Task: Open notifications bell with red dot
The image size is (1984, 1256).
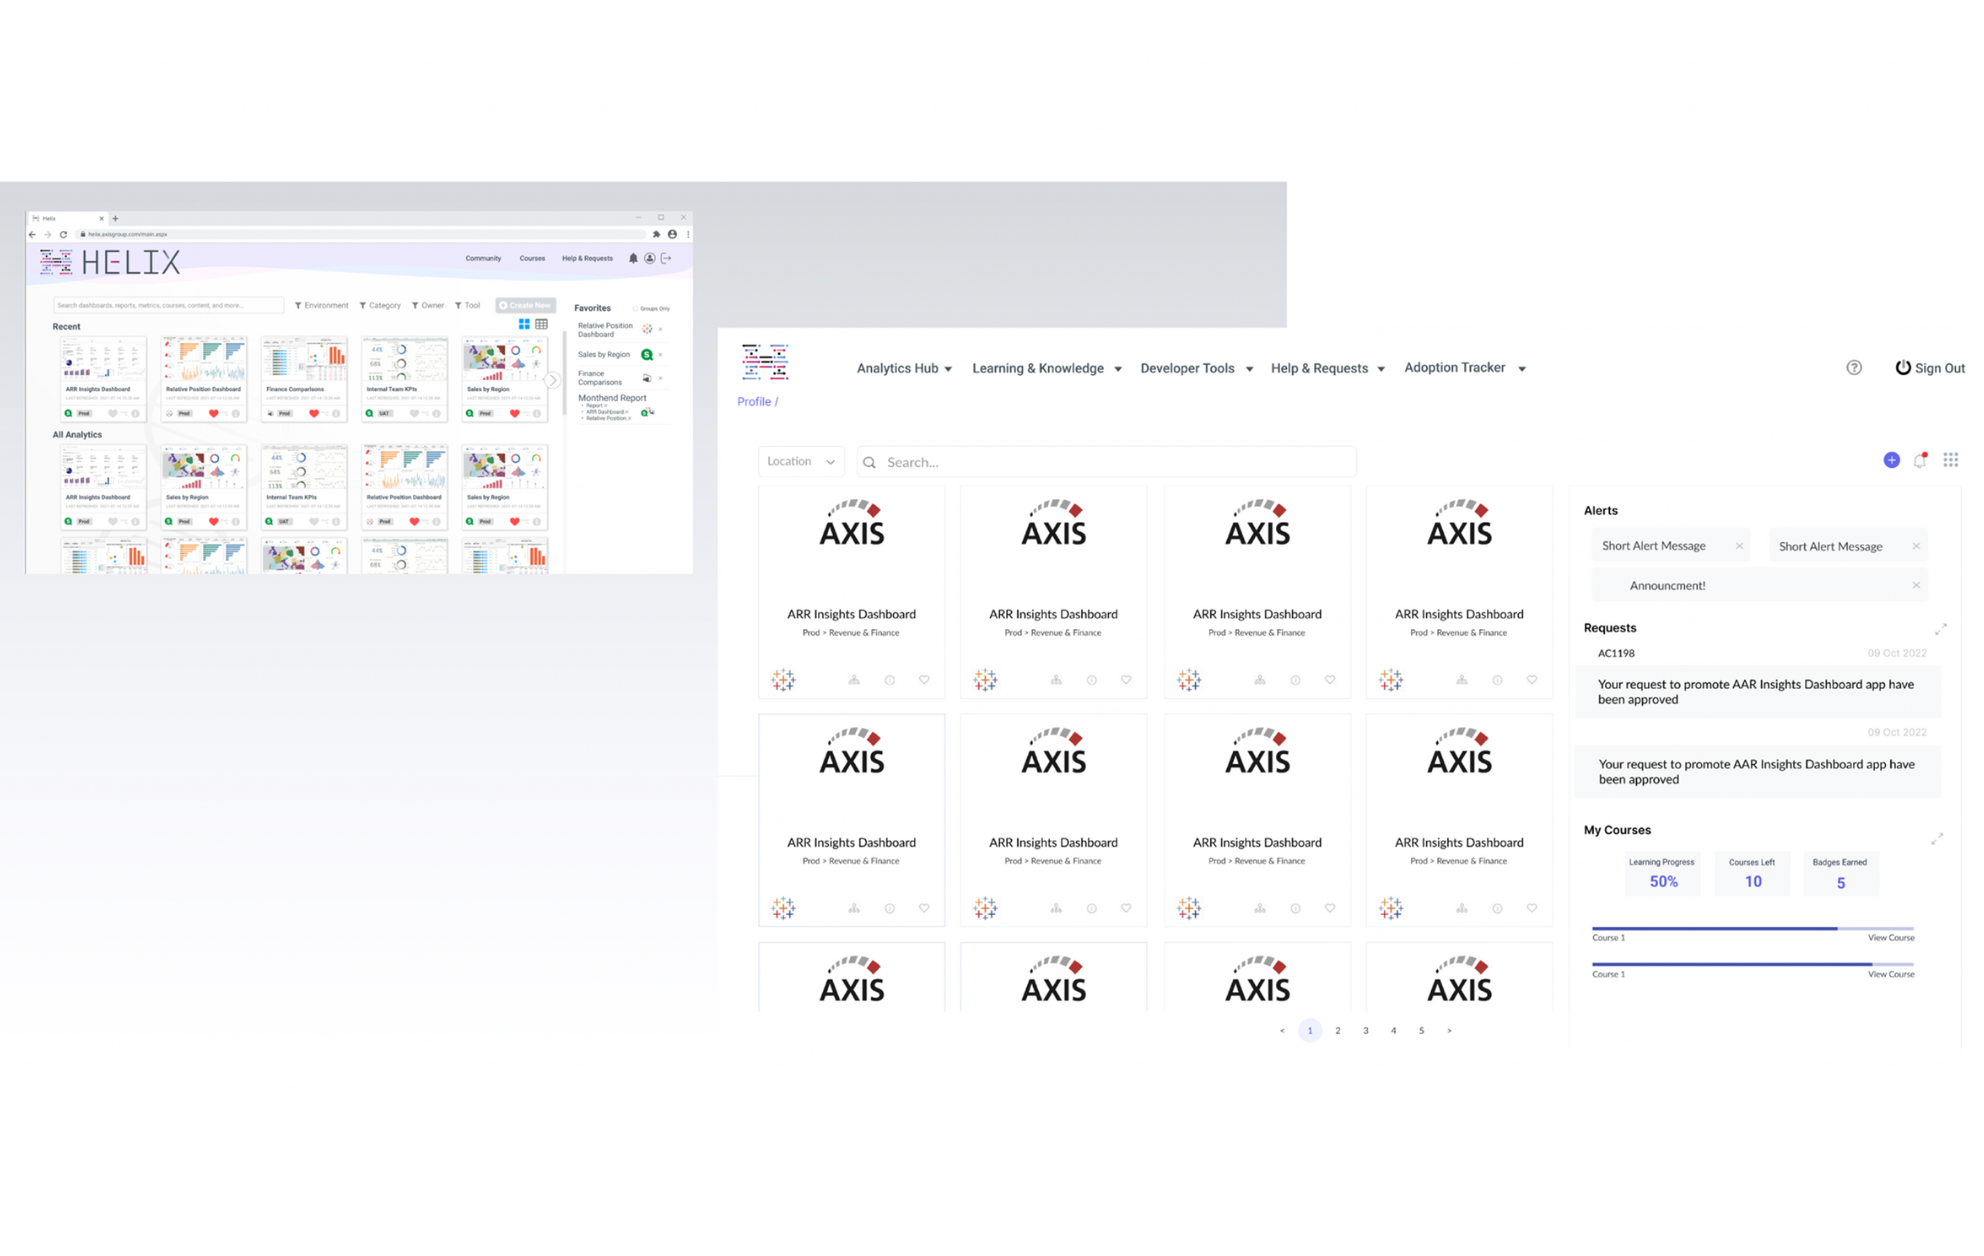Action: 1920,460
